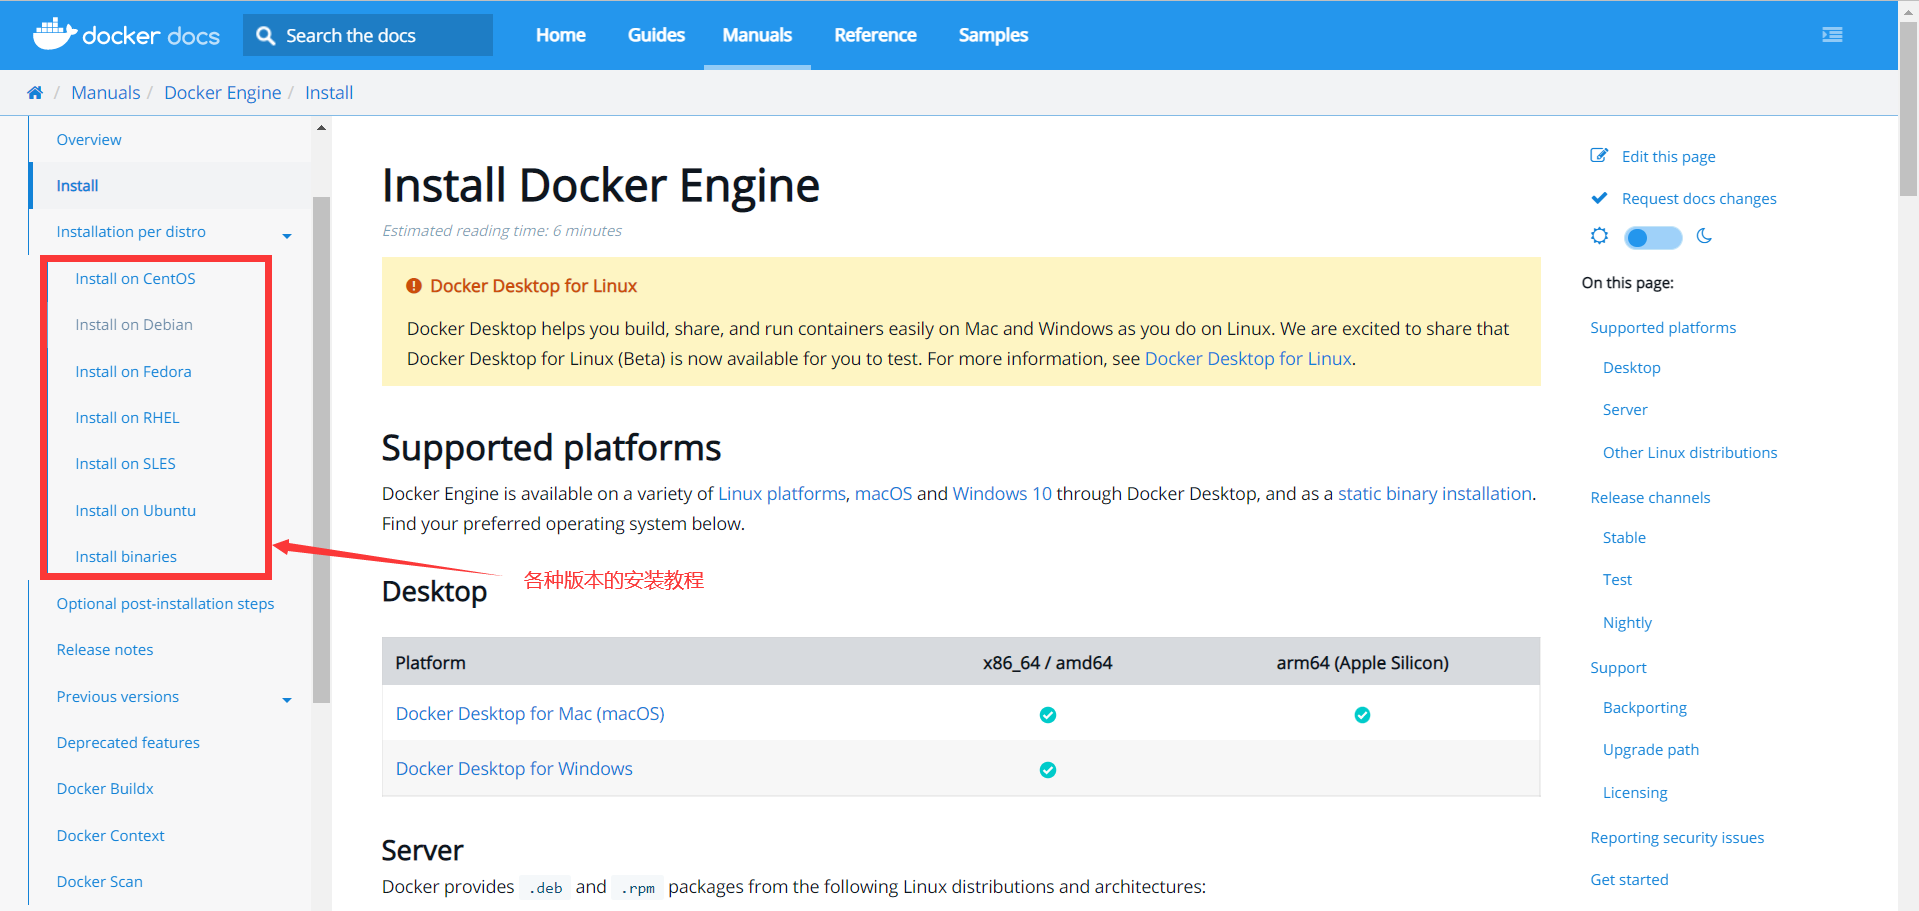Screen dimensions: 1919x911
Task: Click the Edit this page link
Action: click(1668, 157)
